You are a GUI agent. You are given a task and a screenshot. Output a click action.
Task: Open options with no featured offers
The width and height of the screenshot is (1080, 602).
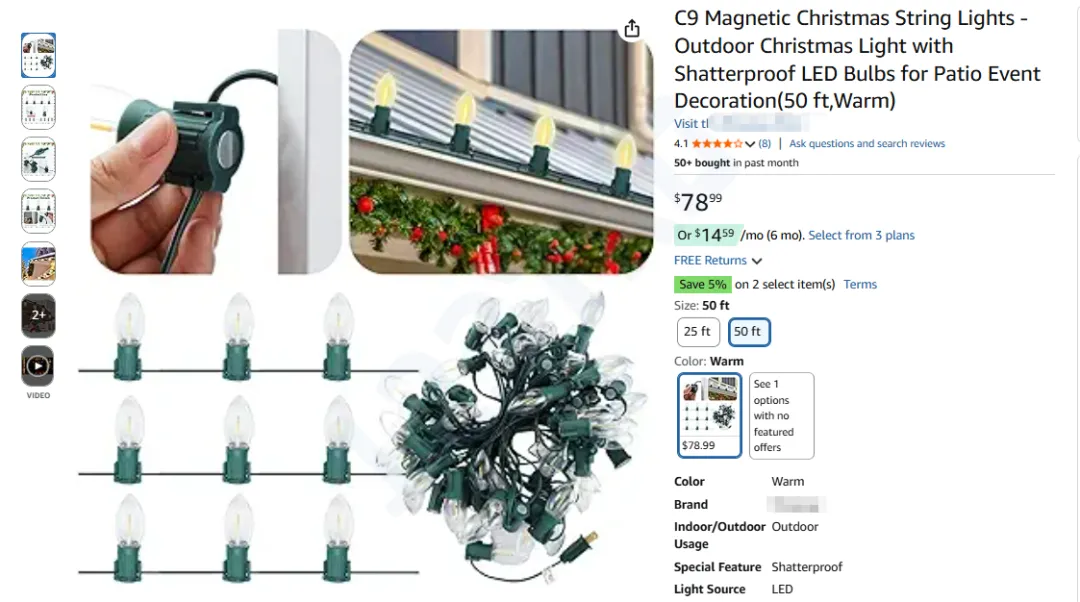coord(781,415)
